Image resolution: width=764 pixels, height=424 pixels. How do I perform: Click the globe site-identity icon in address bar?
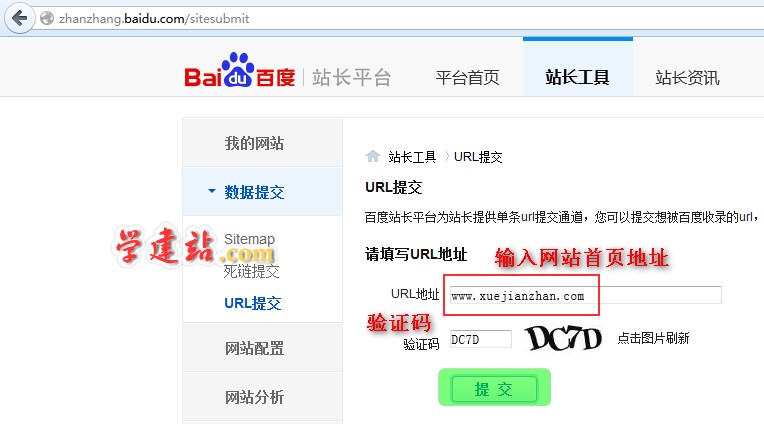47,19
